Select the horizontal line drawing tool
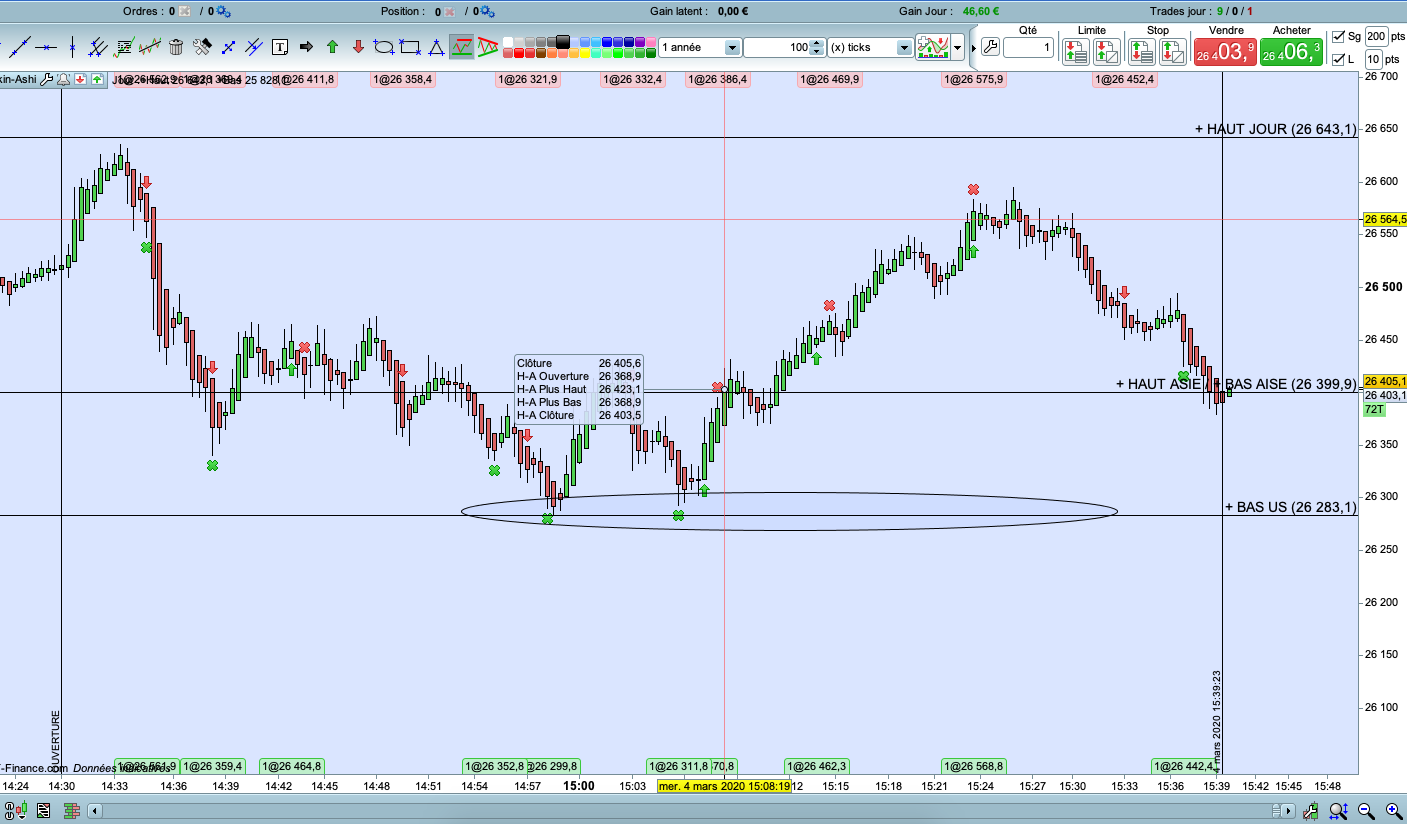This screenshot has width=1407, height=824. [46, 46]
